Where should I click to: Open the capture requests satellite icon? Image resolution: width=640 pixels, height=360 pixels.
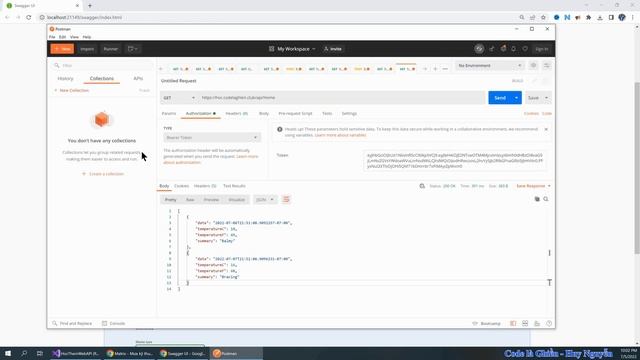click(x=491, y=49)
